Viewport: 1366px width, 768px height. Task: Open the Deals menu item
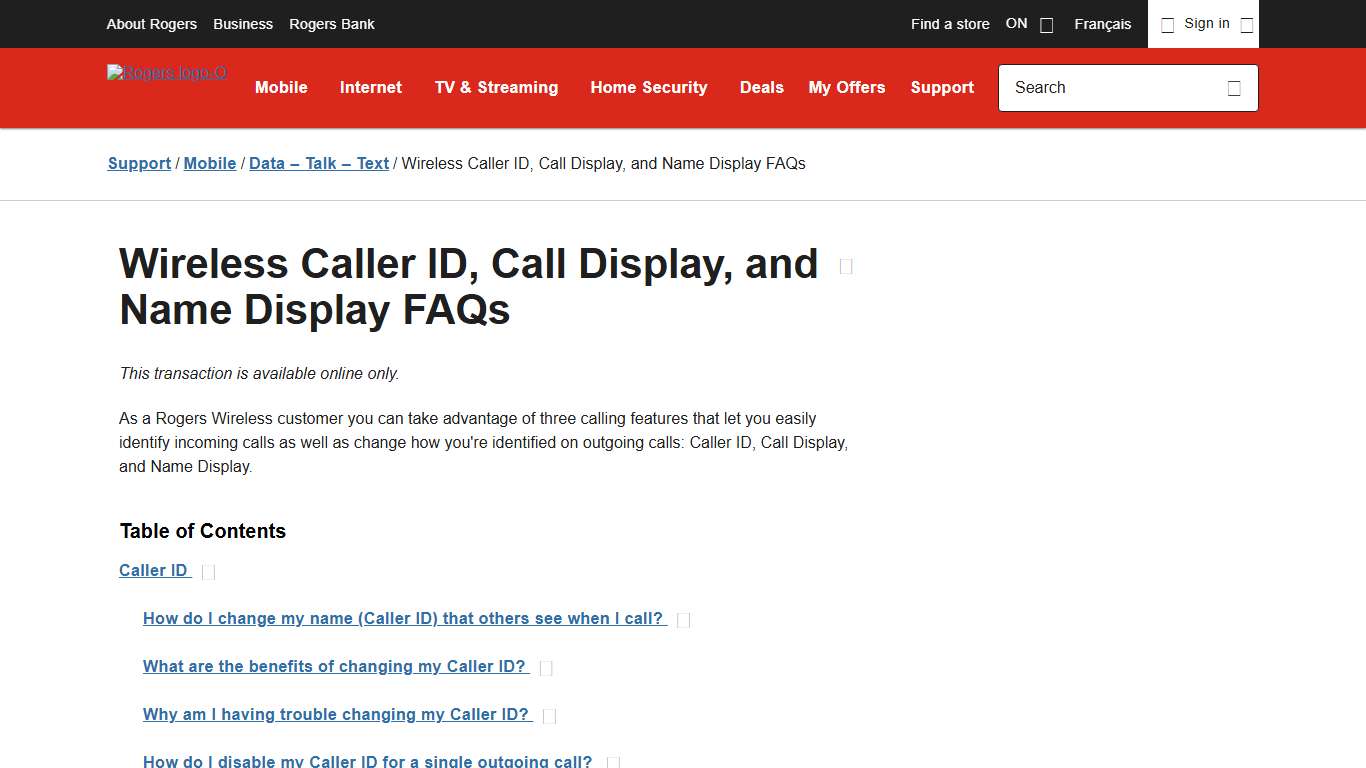click(x=761, y=88)
